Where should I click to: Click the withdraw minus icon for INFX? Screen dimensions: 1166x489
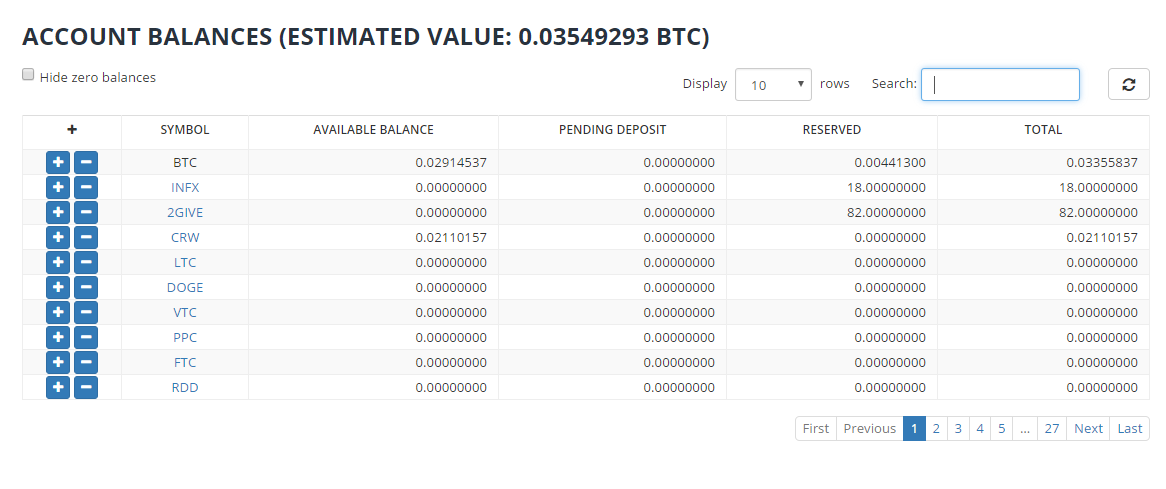[86, 187]
